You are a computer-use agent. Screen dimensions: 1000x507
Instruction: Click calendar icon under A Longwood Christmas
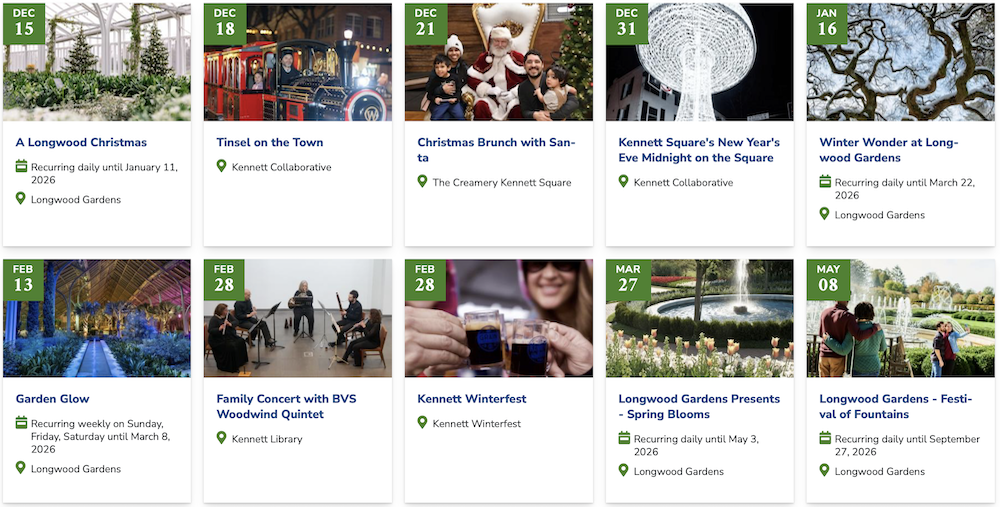pos(21,166)
